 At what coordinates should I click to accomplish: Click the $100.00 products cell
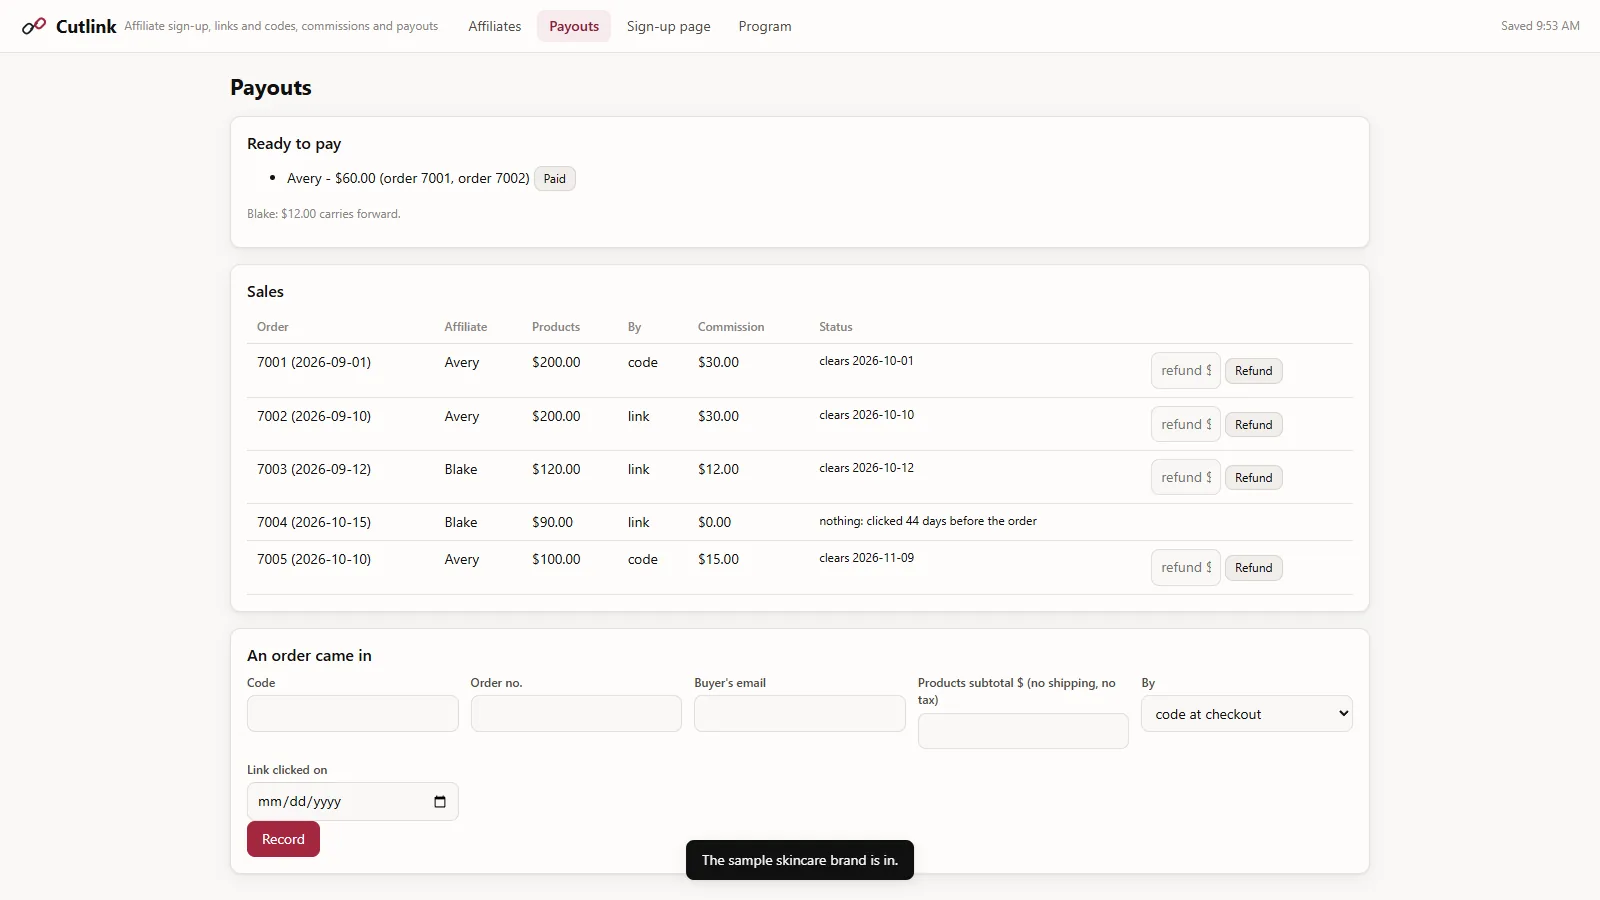click(556, 559)
